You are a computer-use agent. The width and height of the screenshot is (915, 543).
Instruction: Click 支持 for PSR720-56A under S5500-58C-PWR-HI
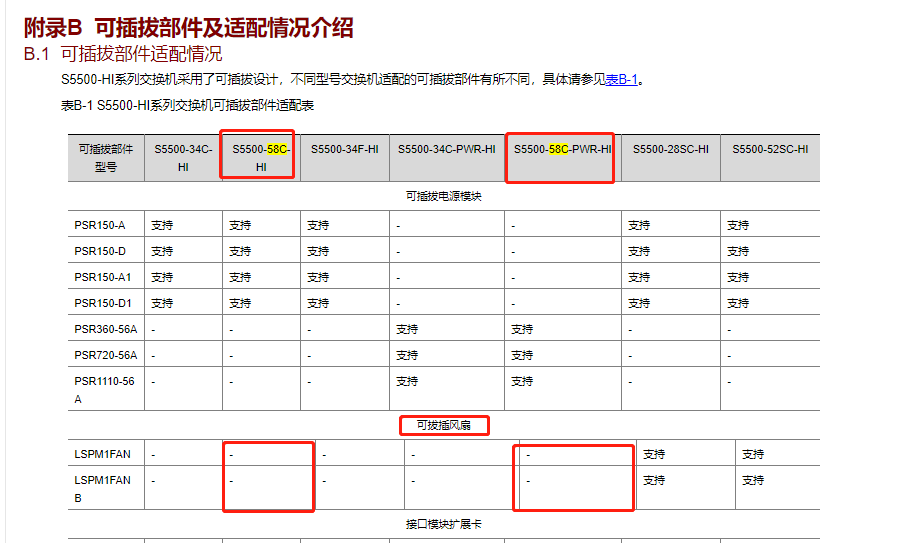[x=522, y=355]
